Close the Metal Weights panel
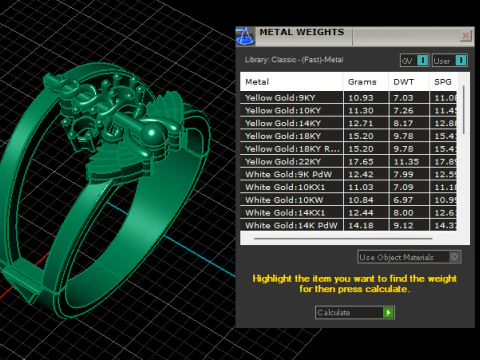The height and width of the screenshot is (360, 480). (x=466, y=35)
